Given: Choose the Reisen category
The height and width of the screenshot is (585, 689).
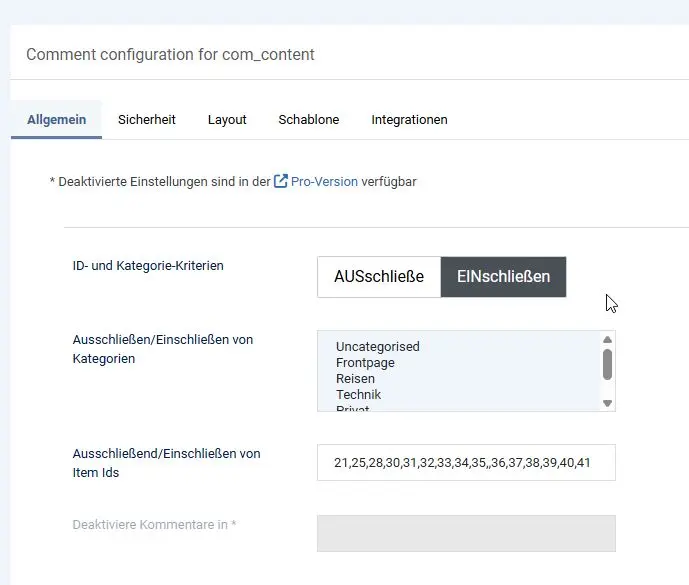Looking at the screenshot, I should coord(355,379).
